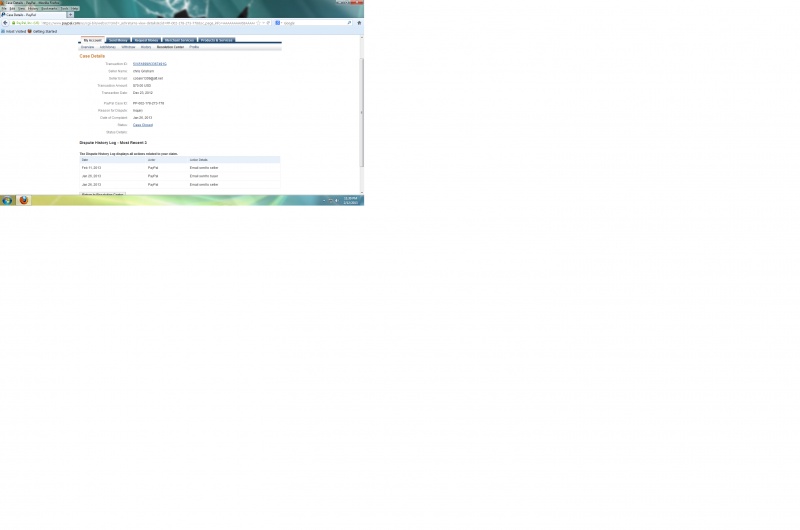The height and width of the screenshot is (530, 800).
Task: Click the PayPal Case ID value
Action: click(148, 104)
